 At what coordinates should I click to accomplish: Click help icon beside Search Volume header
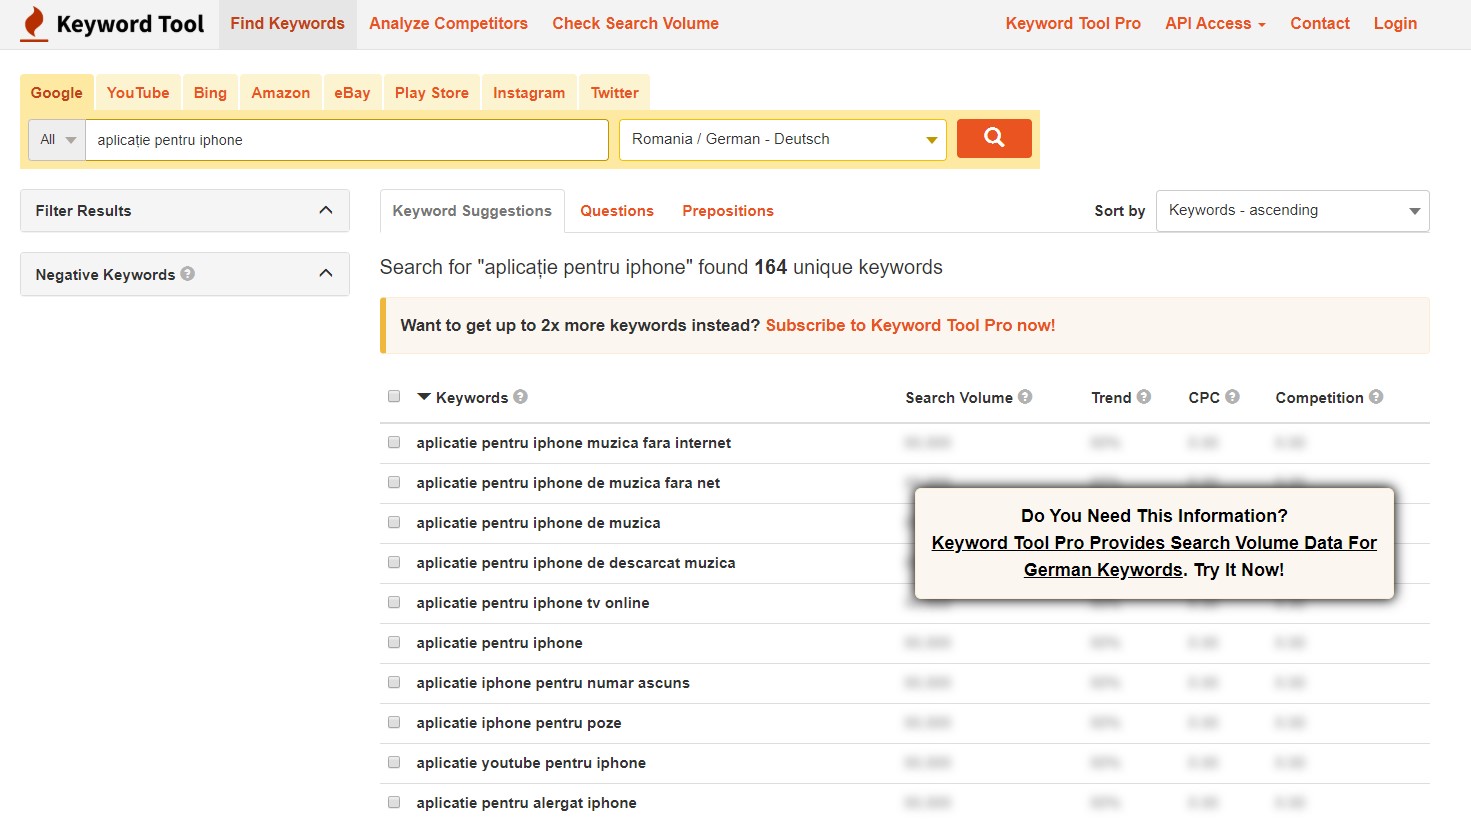pyautogui.click(x=1025, y=397)
